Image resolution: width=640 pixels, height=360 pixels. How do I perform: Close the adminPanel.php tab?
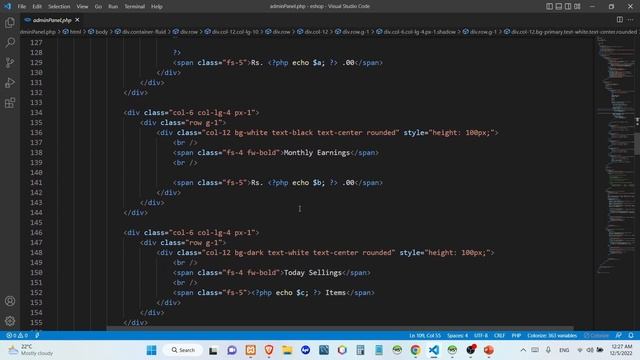[77, 20]
